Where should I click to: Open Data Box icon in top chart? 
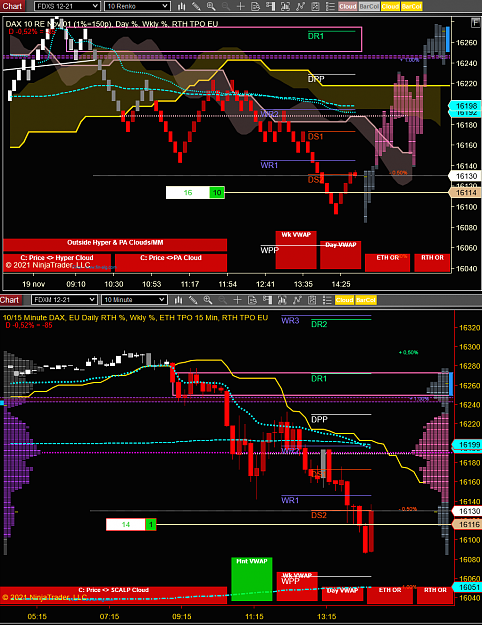point(256,6)
